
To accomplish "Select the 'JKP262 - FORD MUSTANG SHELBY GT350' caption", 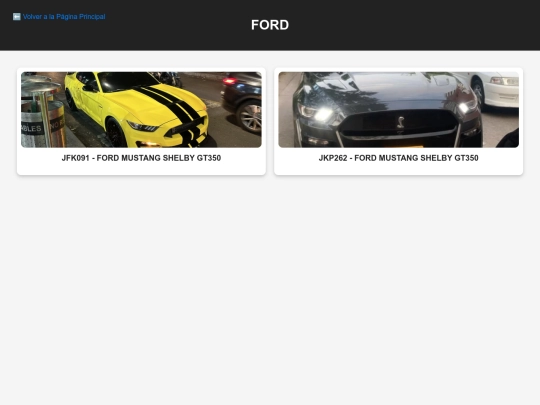I will tap(398, 158).
